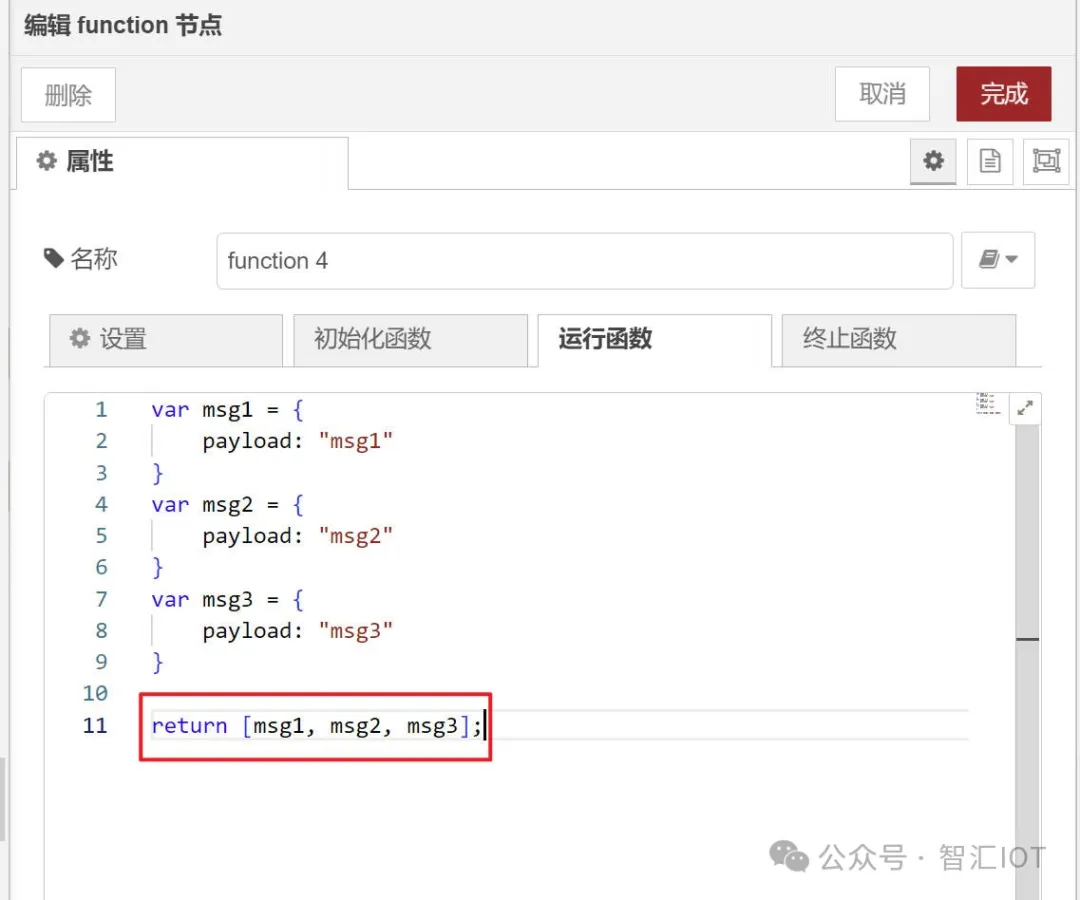Click the 删除 delete button
This screenshot has width=1080, height=900.
[x=68, y=95]
